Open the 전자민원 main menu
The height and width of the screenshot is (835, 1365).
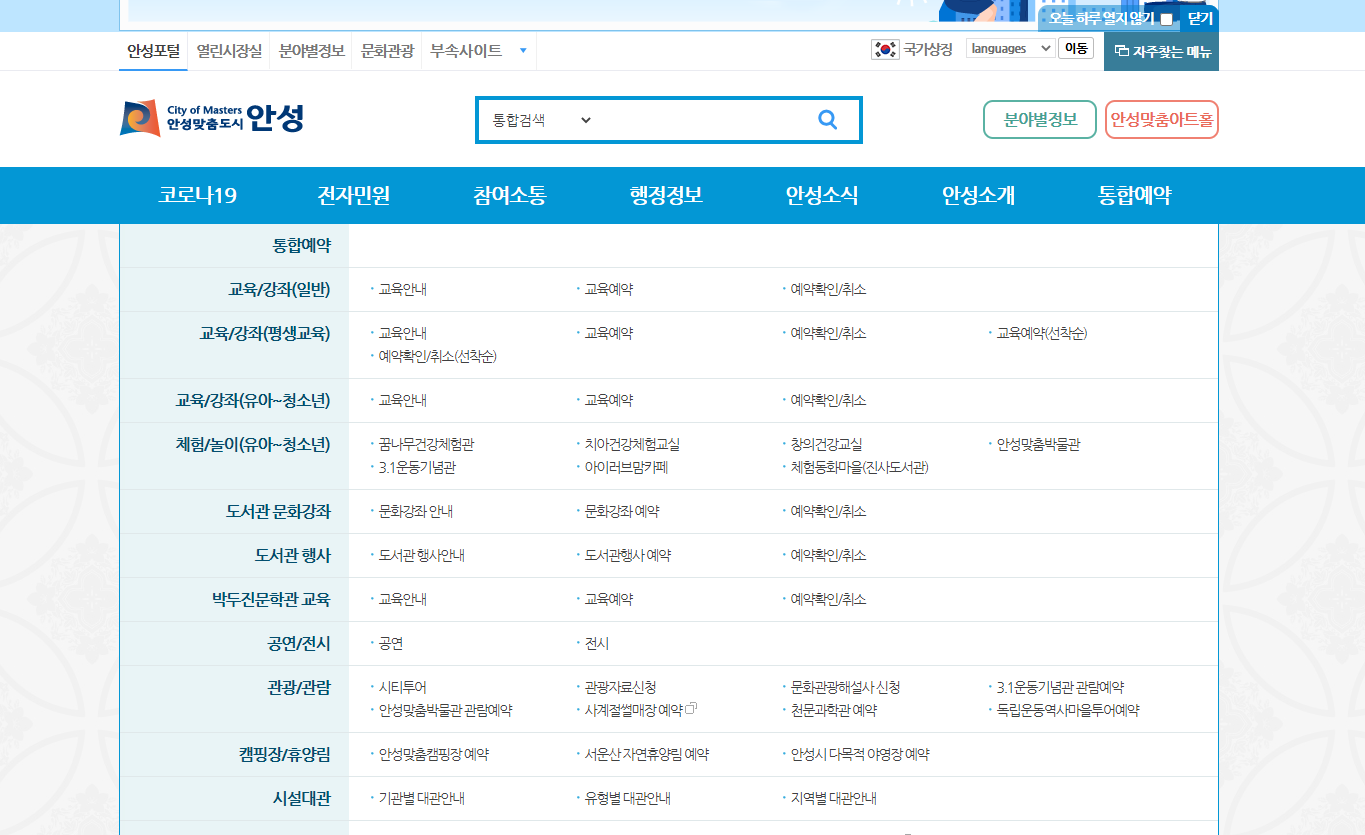[354, 196]
